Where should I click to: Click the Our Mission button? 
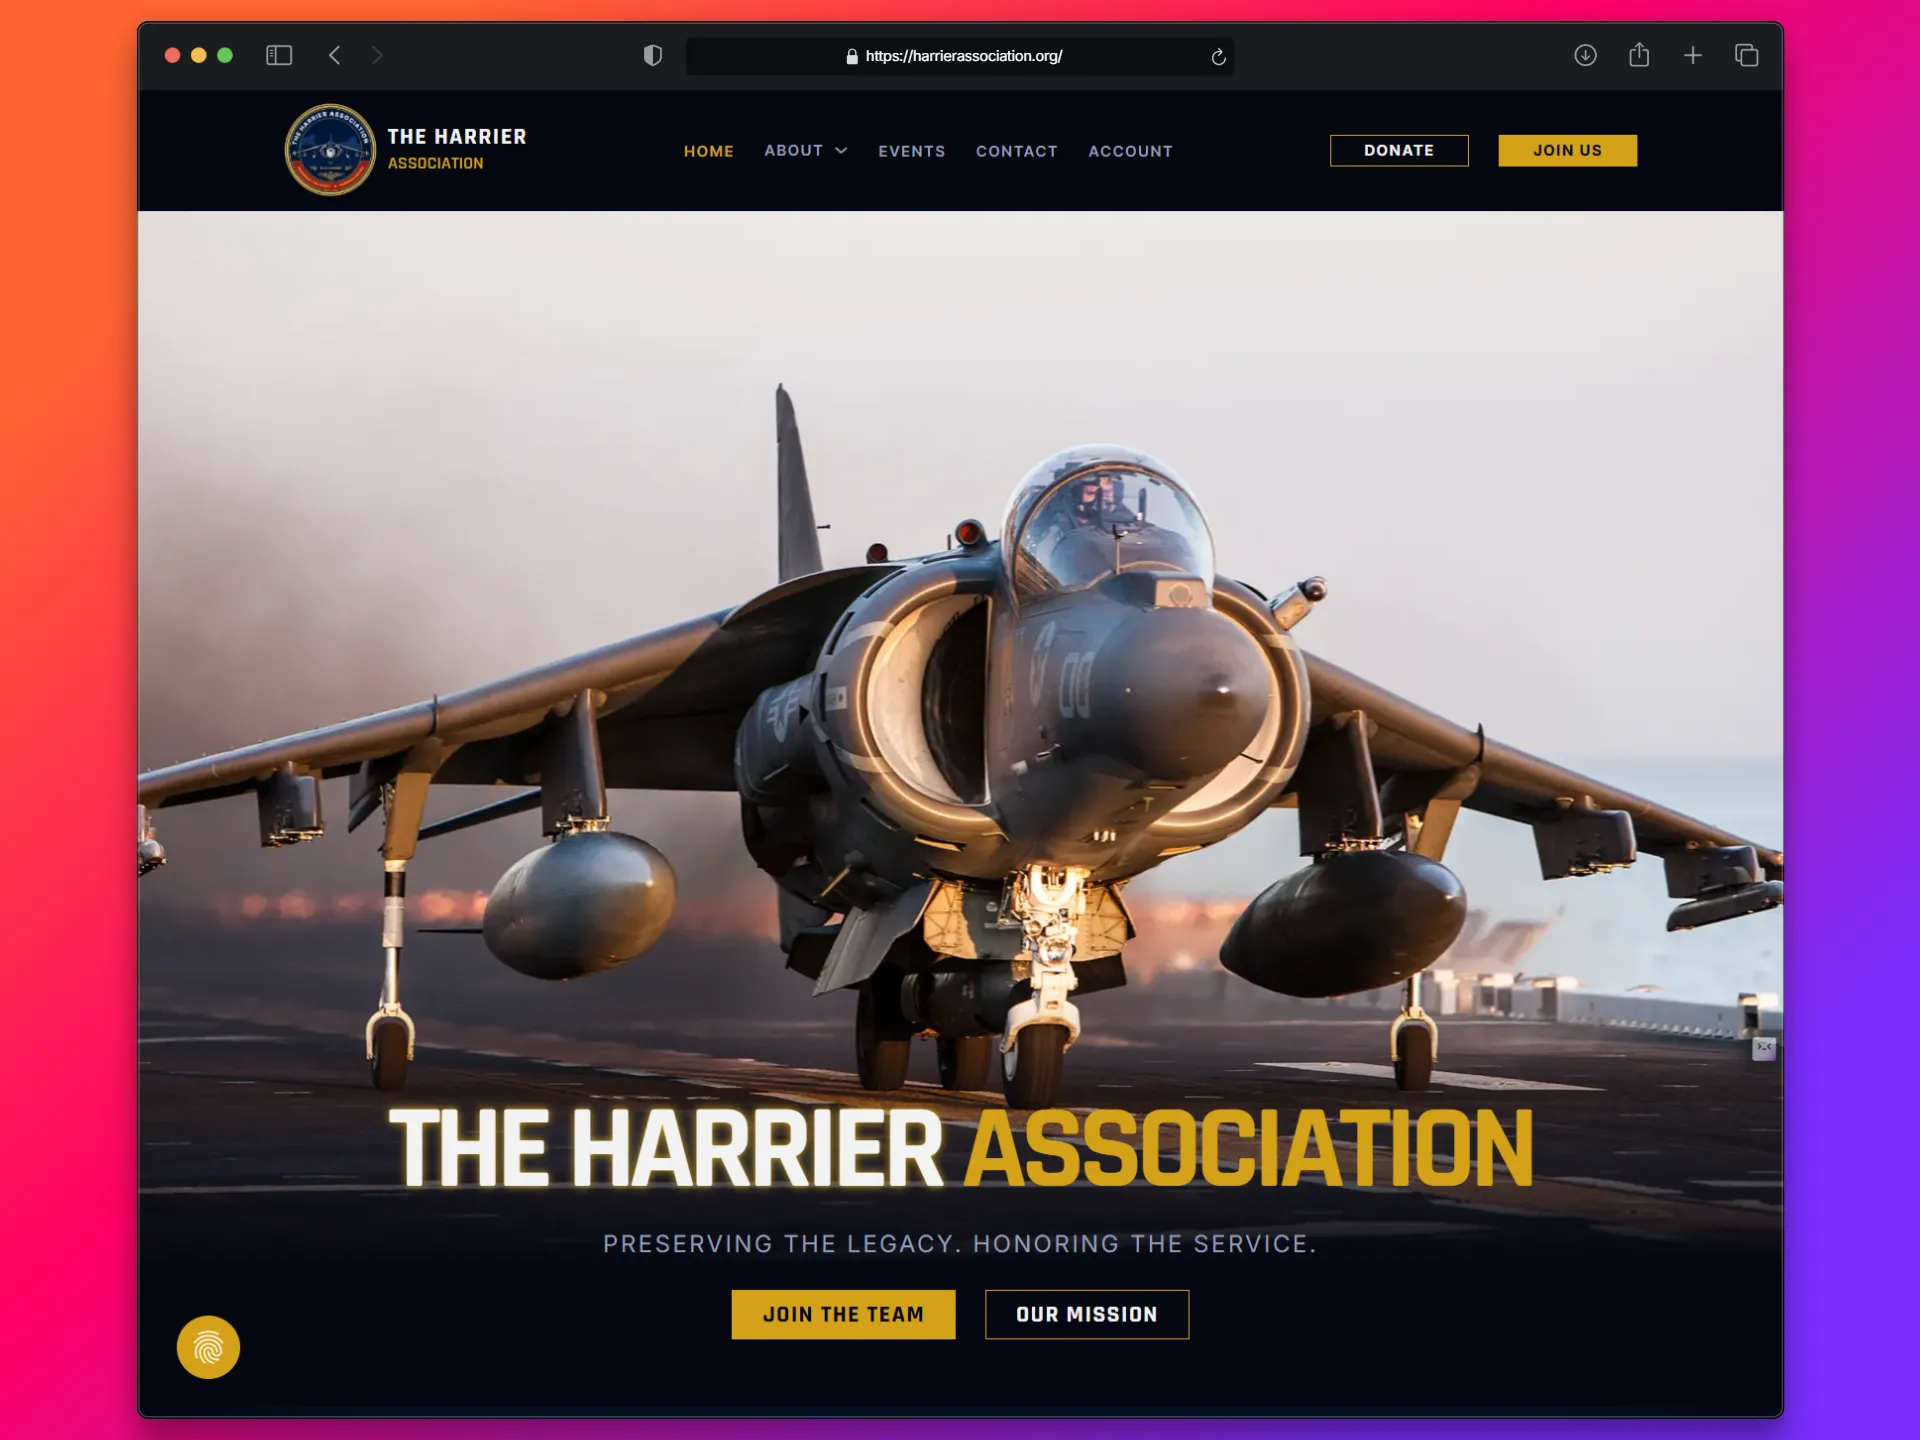pyautogui.click(x=1087, y=1314)
